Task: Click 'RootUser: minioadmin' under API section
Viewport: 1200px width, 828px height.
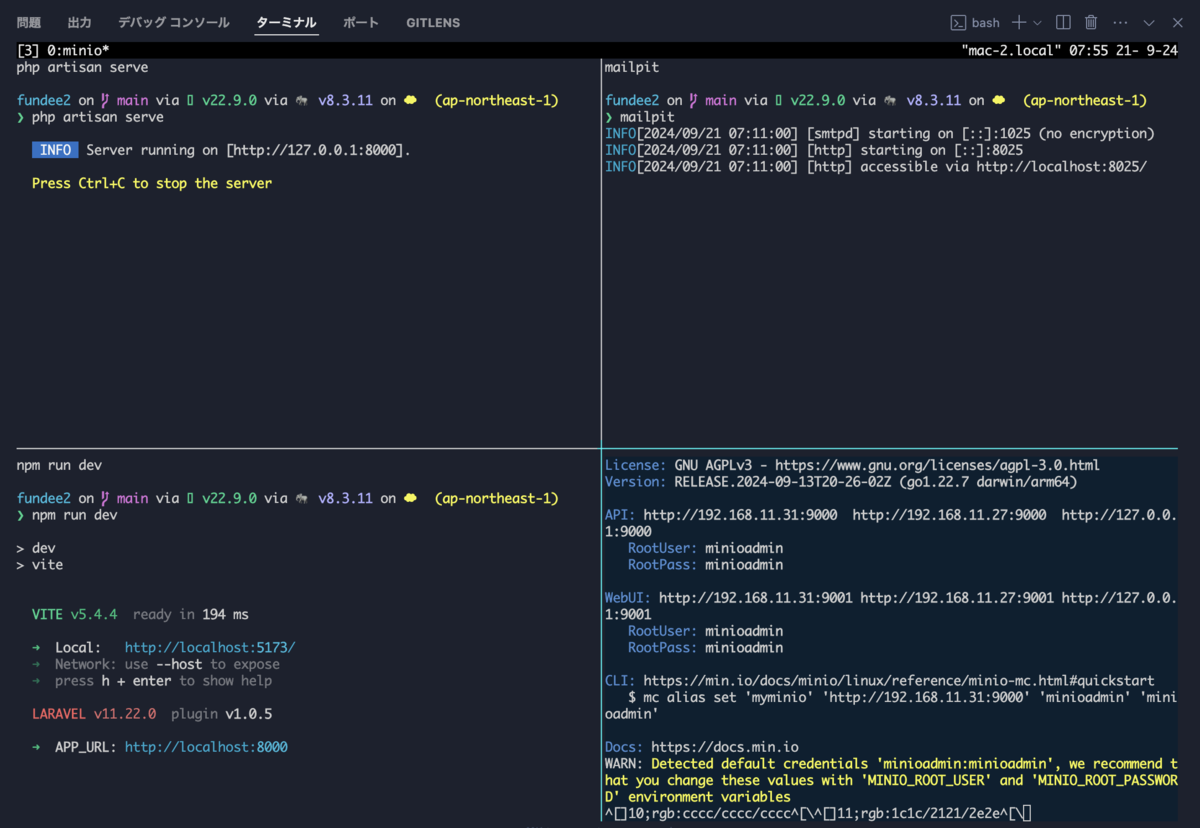Action: [x=705, y=548]
